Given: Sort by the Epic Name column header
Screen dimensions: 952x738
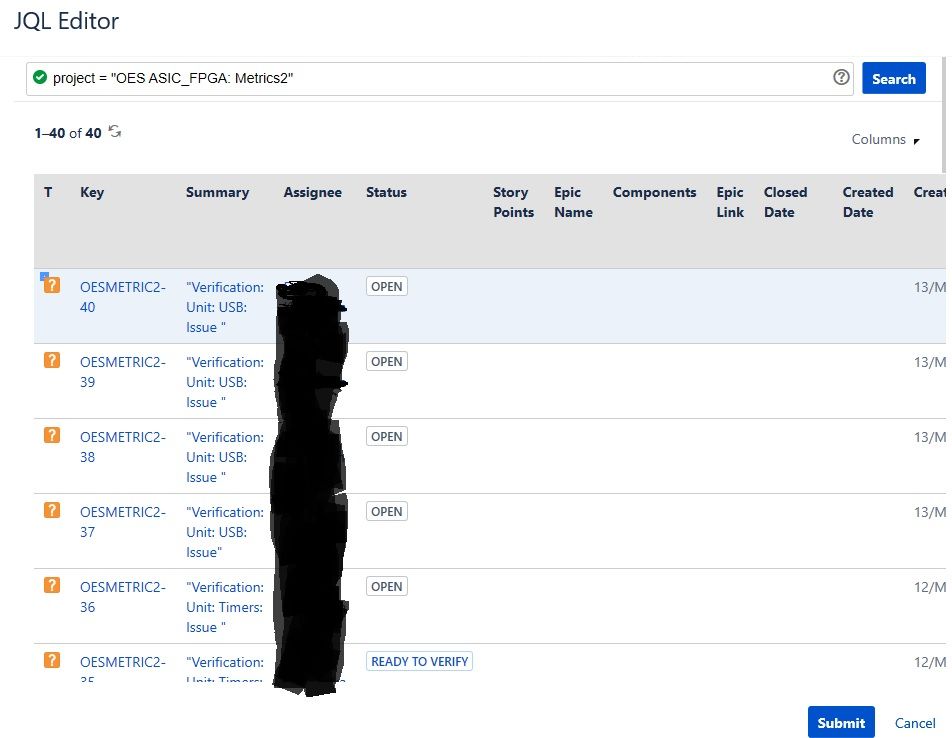Looking at the screenshot, I should [x=573, y=202].
